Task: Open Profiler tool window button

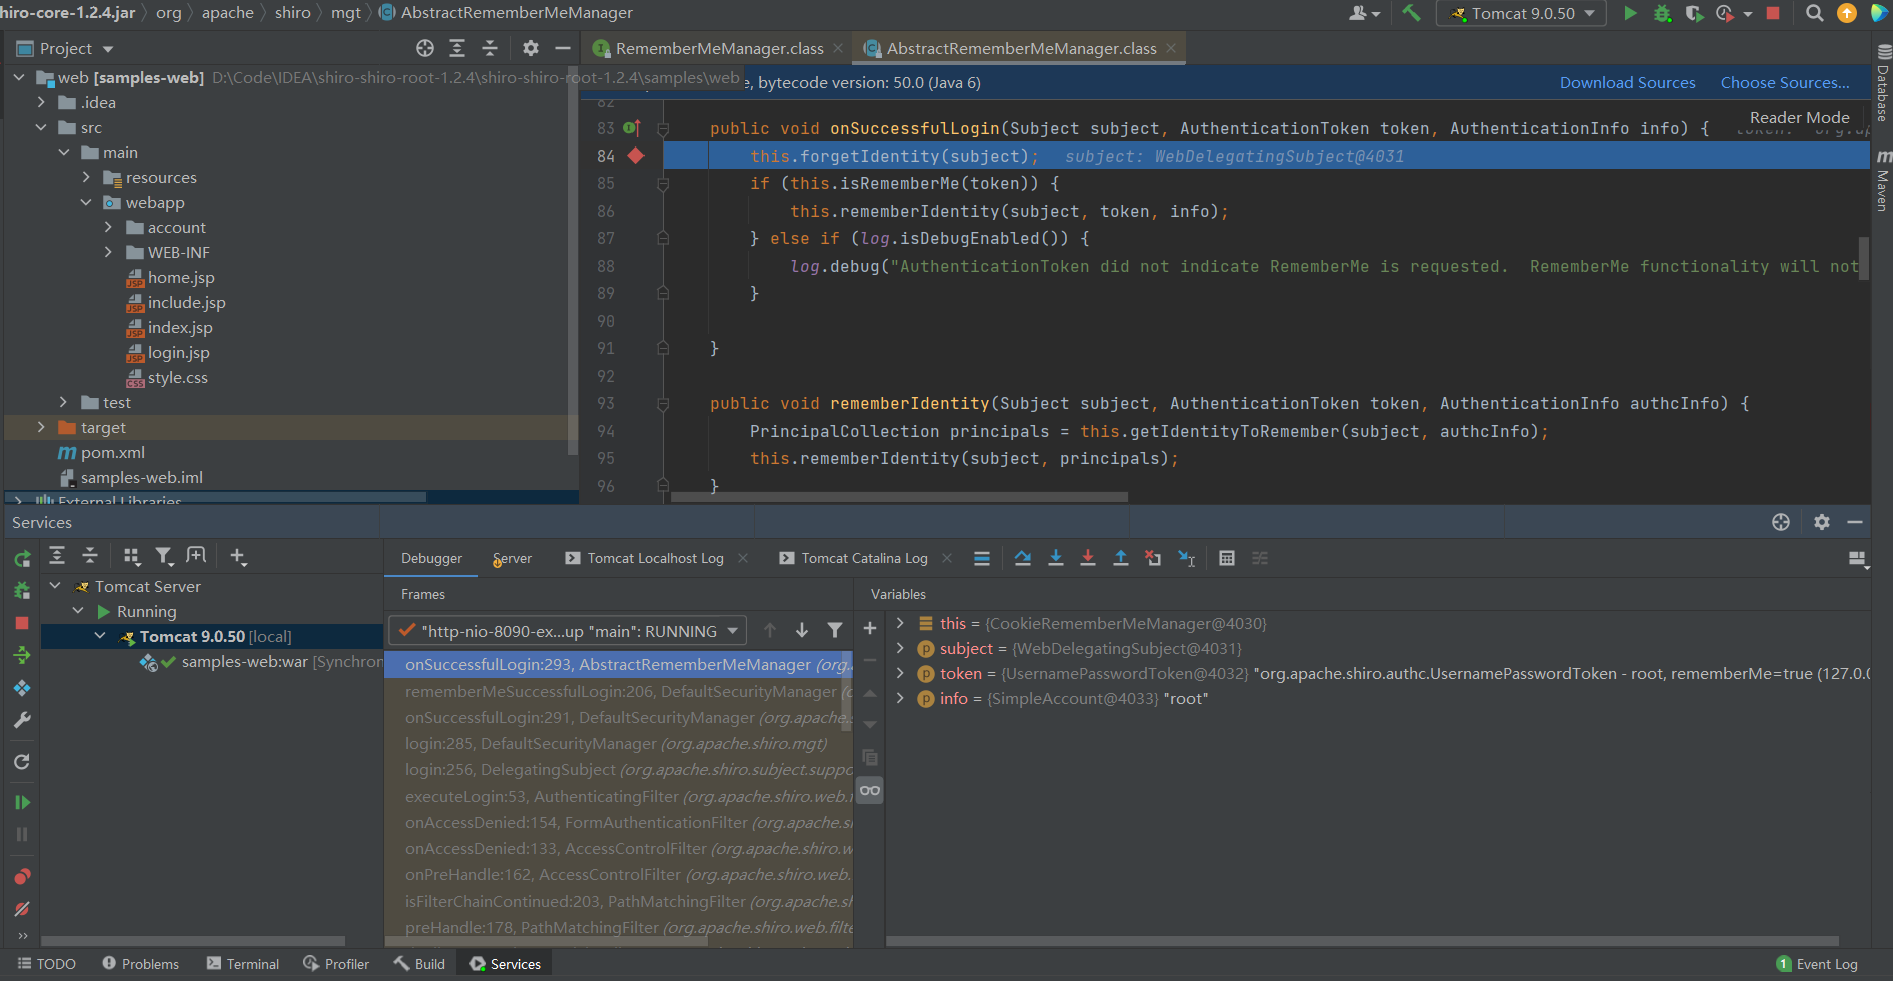Action: coord(336,964)
